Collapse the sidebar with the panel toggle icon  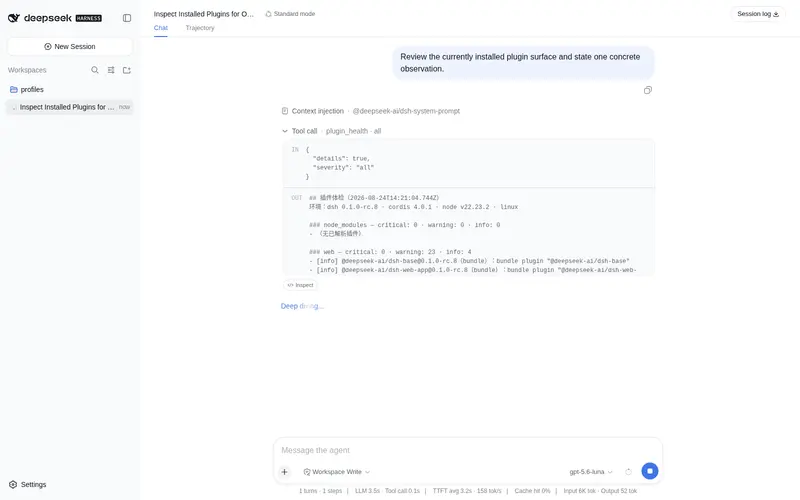pos(127,18)
